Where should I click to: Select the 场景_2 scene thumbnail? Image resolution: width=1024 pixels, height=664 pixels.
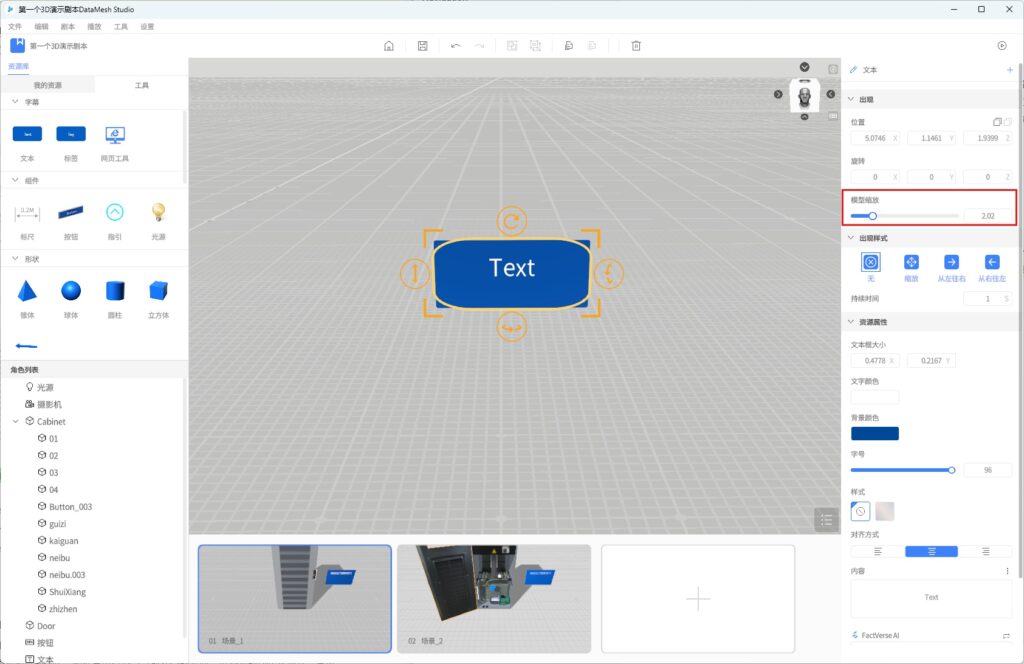[494, 598]
